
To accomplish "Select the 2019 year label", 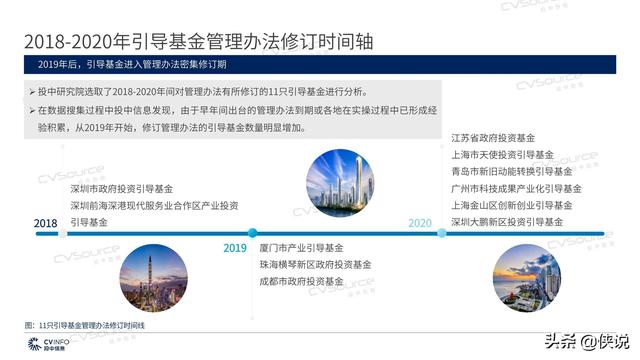I will tap(235, 248).
